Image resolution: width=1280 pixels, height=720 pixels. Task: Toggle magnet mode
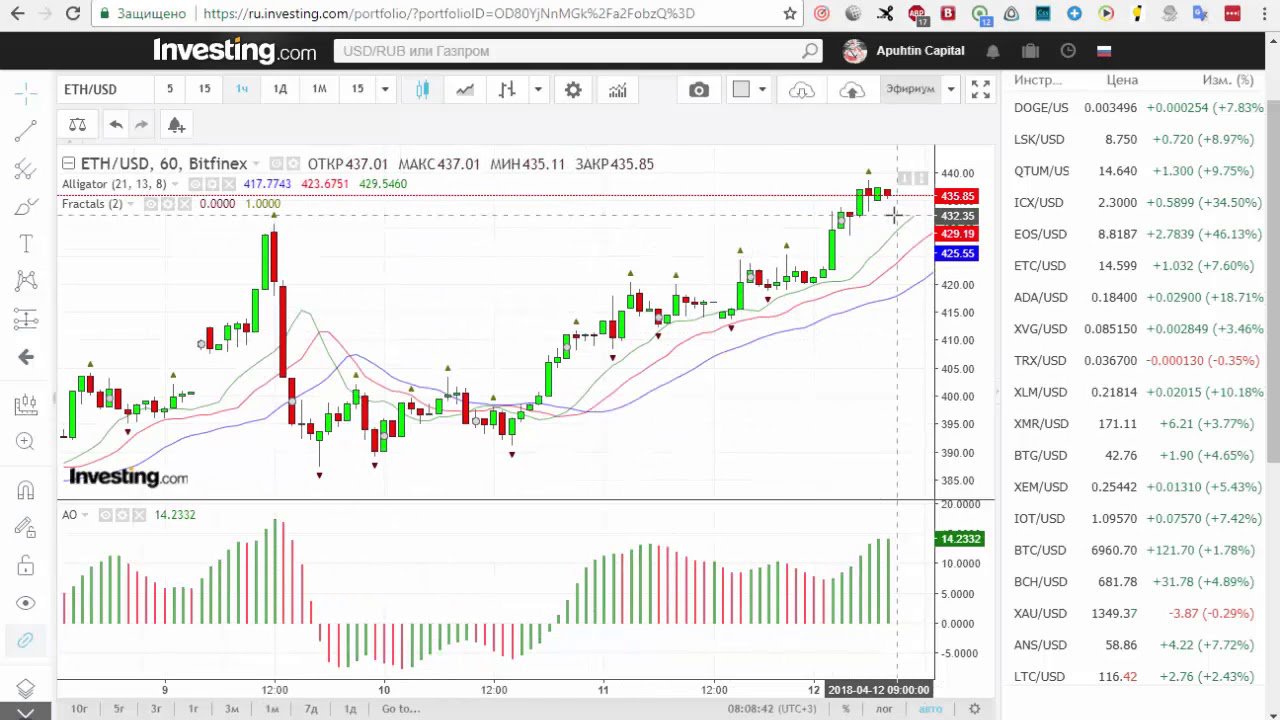26,491
